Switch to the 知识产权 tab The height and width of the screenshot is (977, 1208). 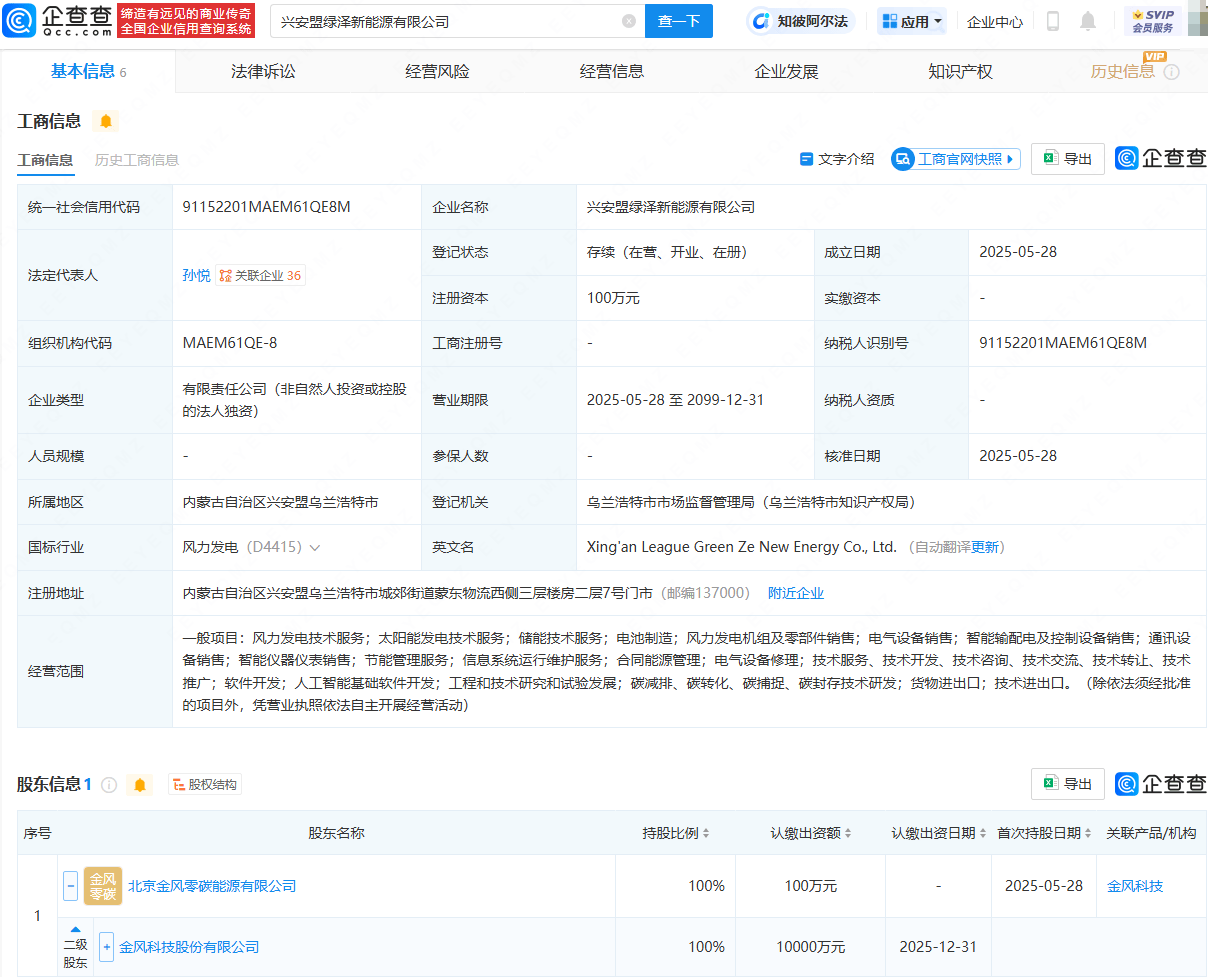point(960,72)
